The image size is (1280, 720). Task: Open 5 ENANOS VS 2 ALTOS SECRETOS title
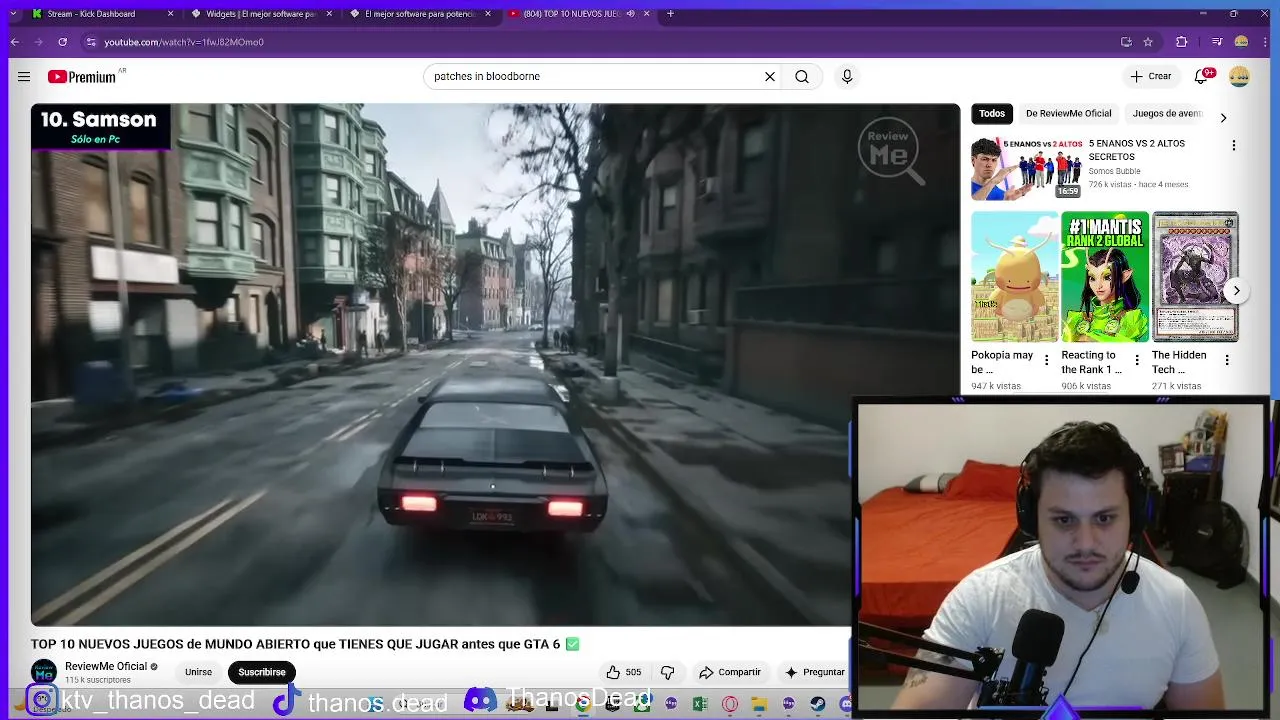click(1137, 150)
